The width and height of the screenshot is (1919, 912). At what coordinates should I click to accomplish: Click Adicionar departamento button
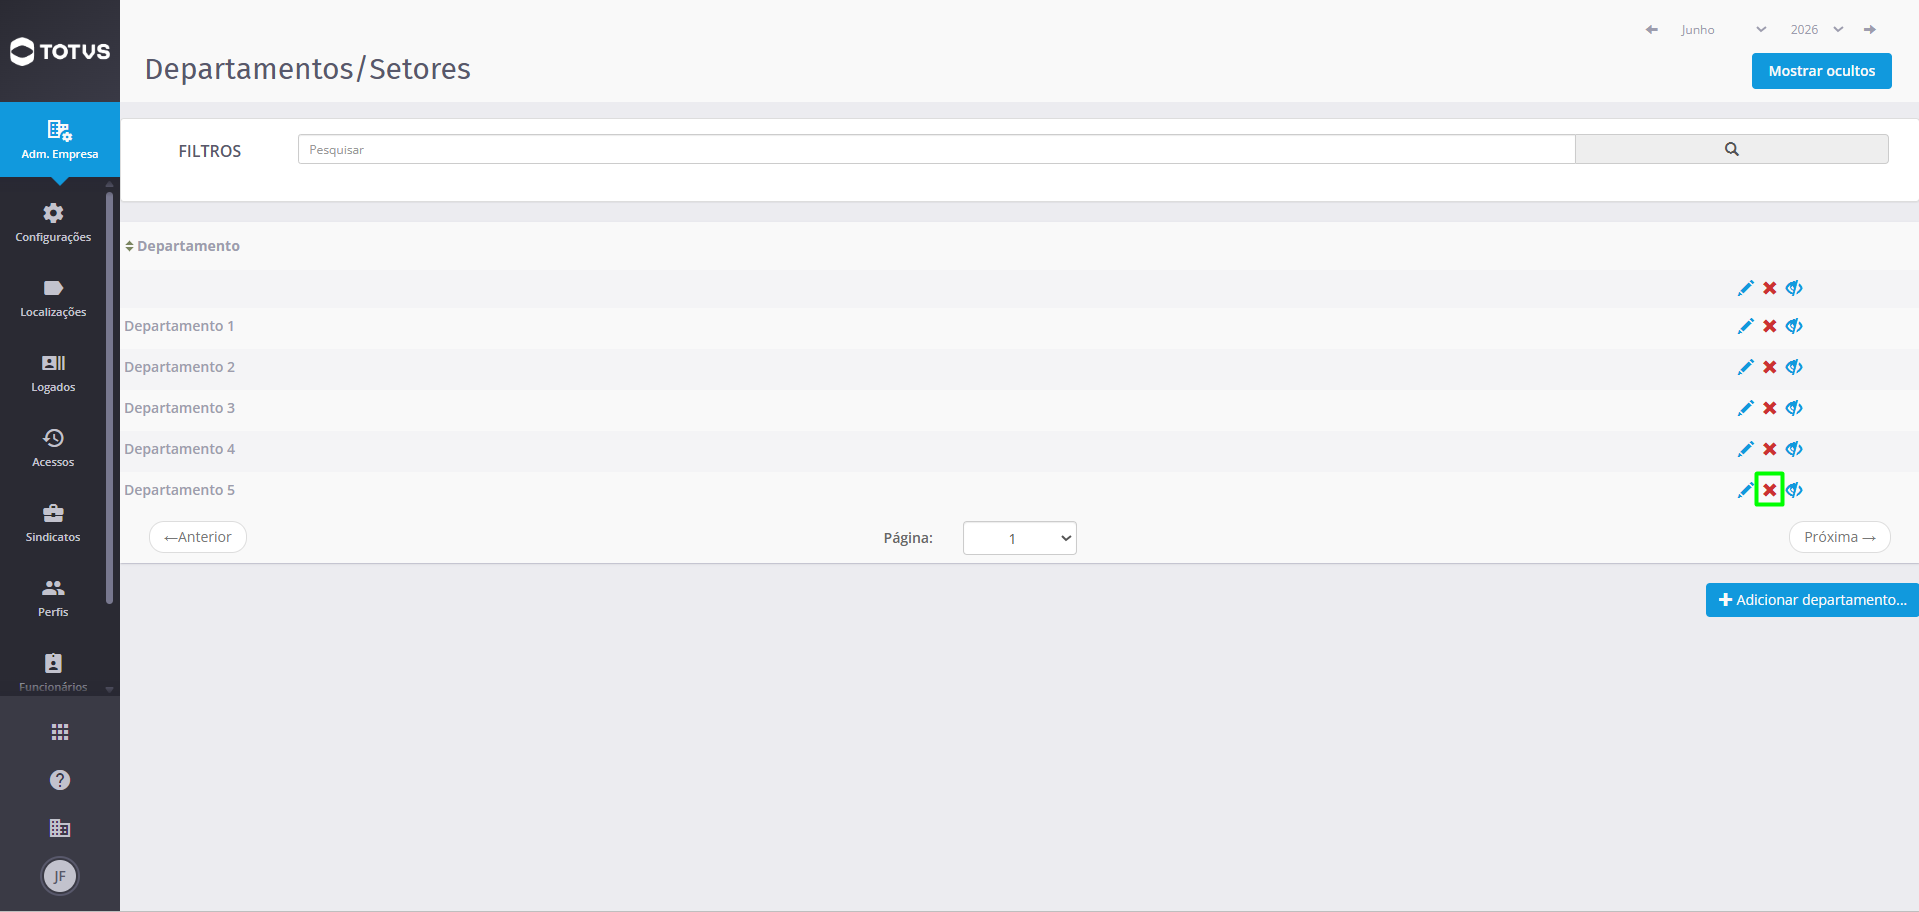tap(1812, 600)
